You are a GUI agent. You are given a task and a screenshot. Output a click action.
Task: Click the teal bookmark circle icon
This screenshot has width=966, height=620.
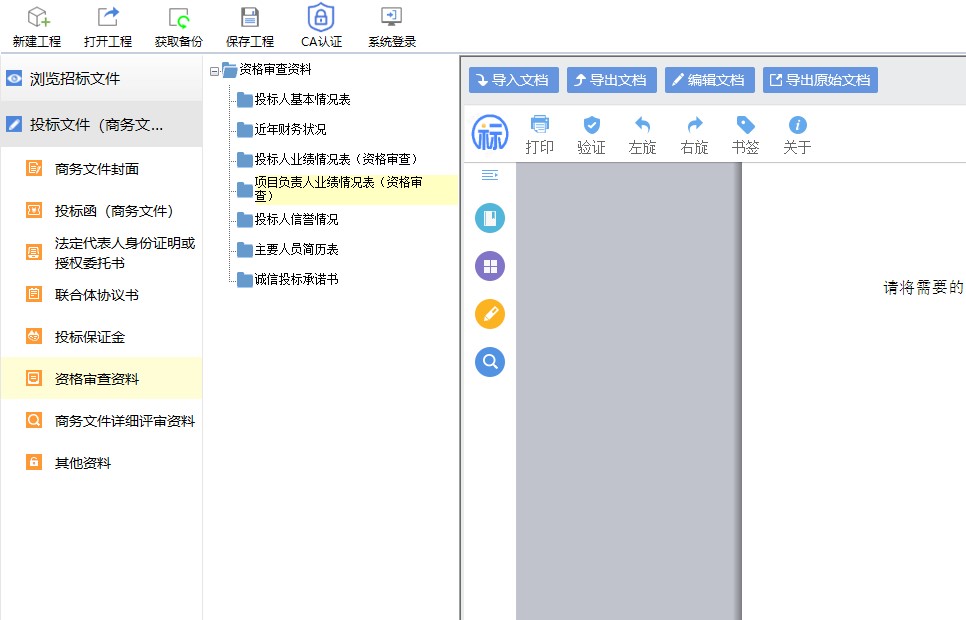490,218
